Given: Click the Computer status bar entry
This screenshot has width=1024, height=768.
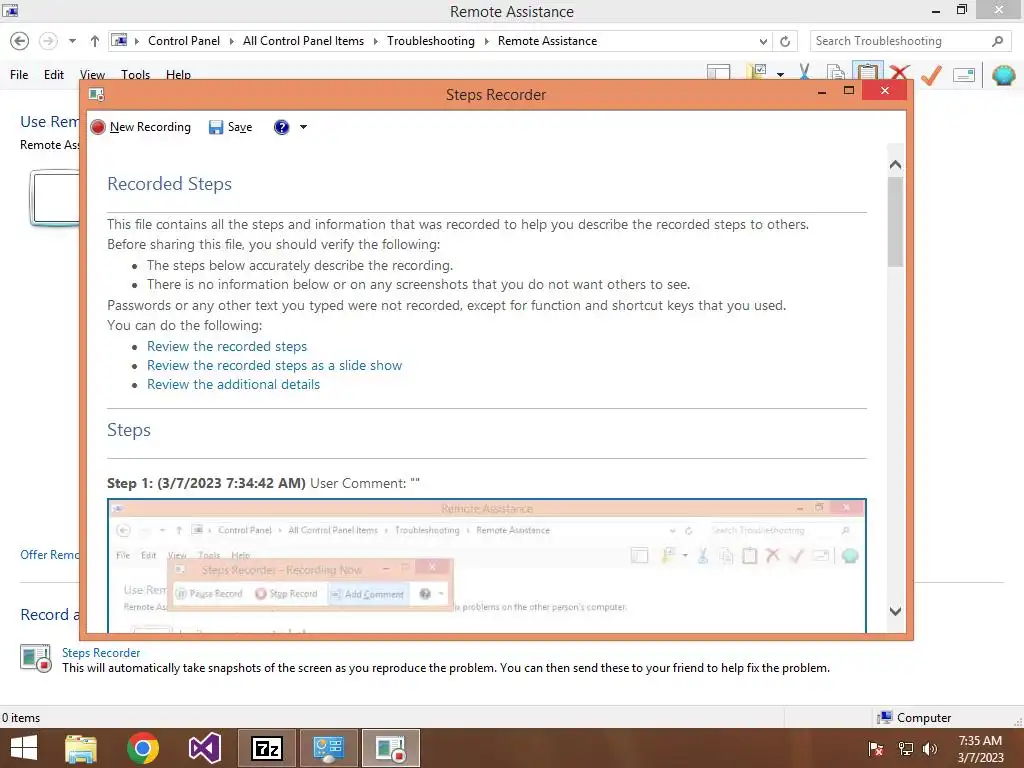Looking at the screenshot, I should pyautogui.click(x=914, y=717).
